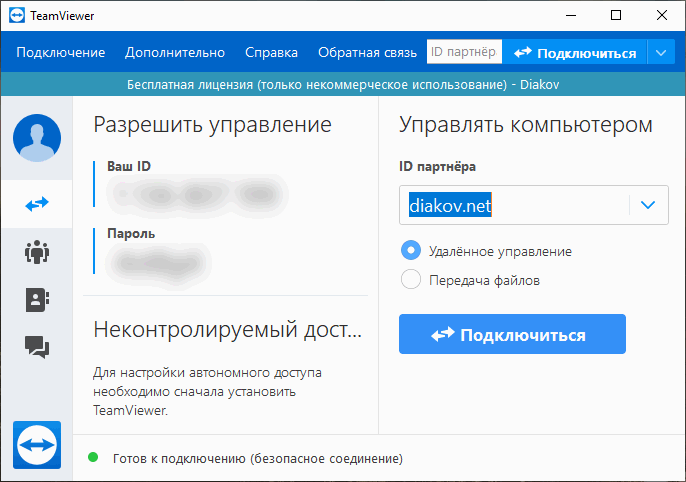Expand the ID партнёра dropdown arrow
The height and width of the screenshot is (482, 686).
[x=648, y=205]
